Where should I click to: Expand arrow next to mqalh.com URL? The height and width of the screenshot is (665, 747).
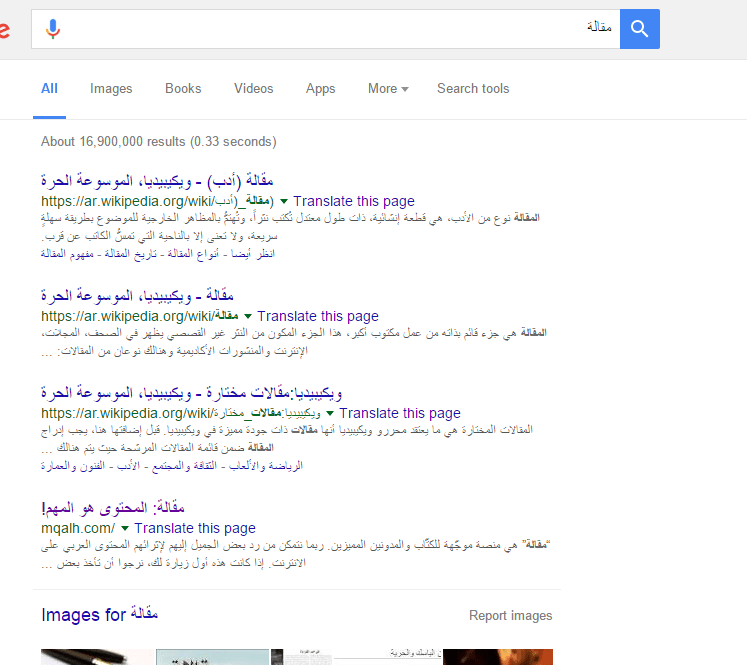click(x=125, y=528)
